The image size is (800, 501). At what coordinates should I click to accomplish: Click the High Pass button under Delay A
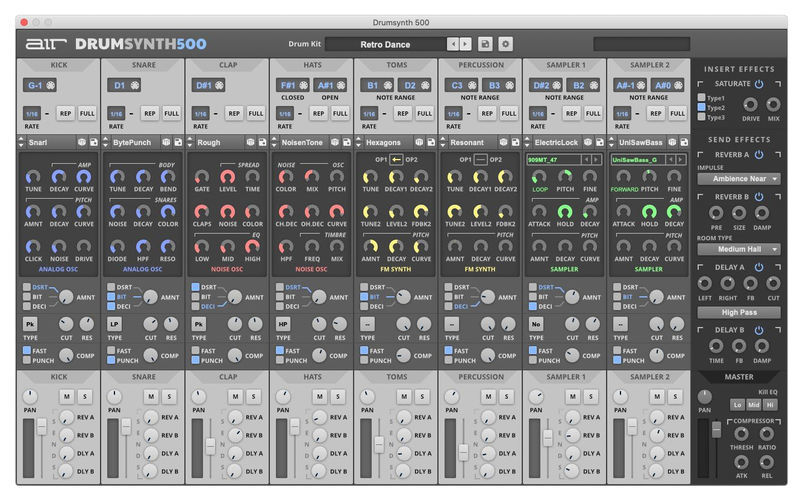[x=739, y=312]
